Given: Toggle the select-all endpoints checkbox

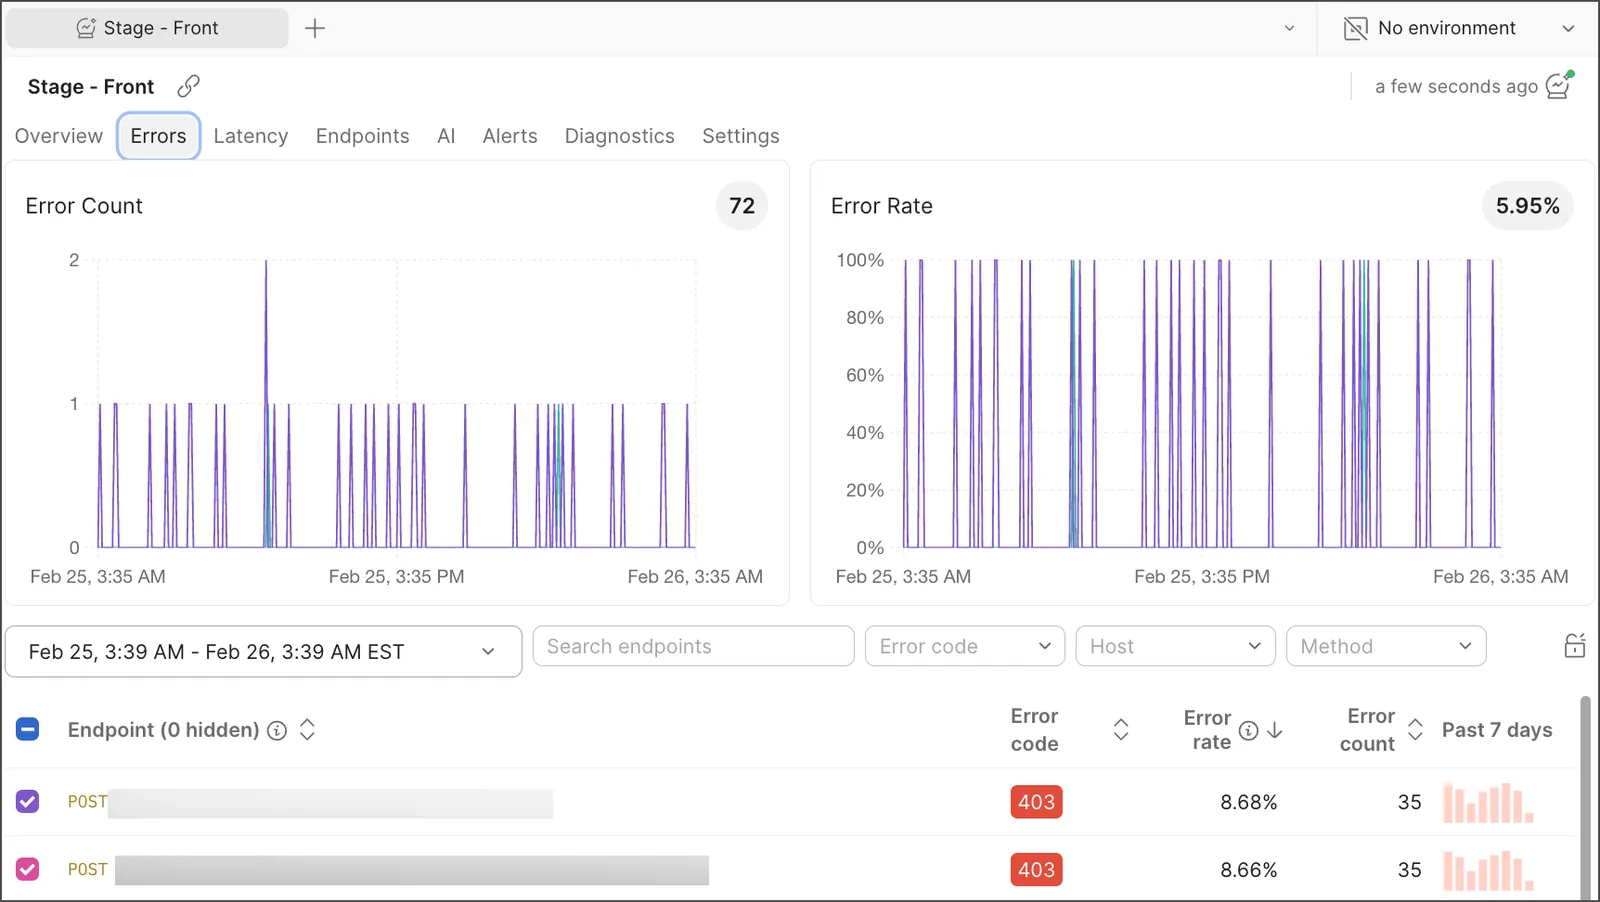Looking at the screenshot, I should coord(28,729).
